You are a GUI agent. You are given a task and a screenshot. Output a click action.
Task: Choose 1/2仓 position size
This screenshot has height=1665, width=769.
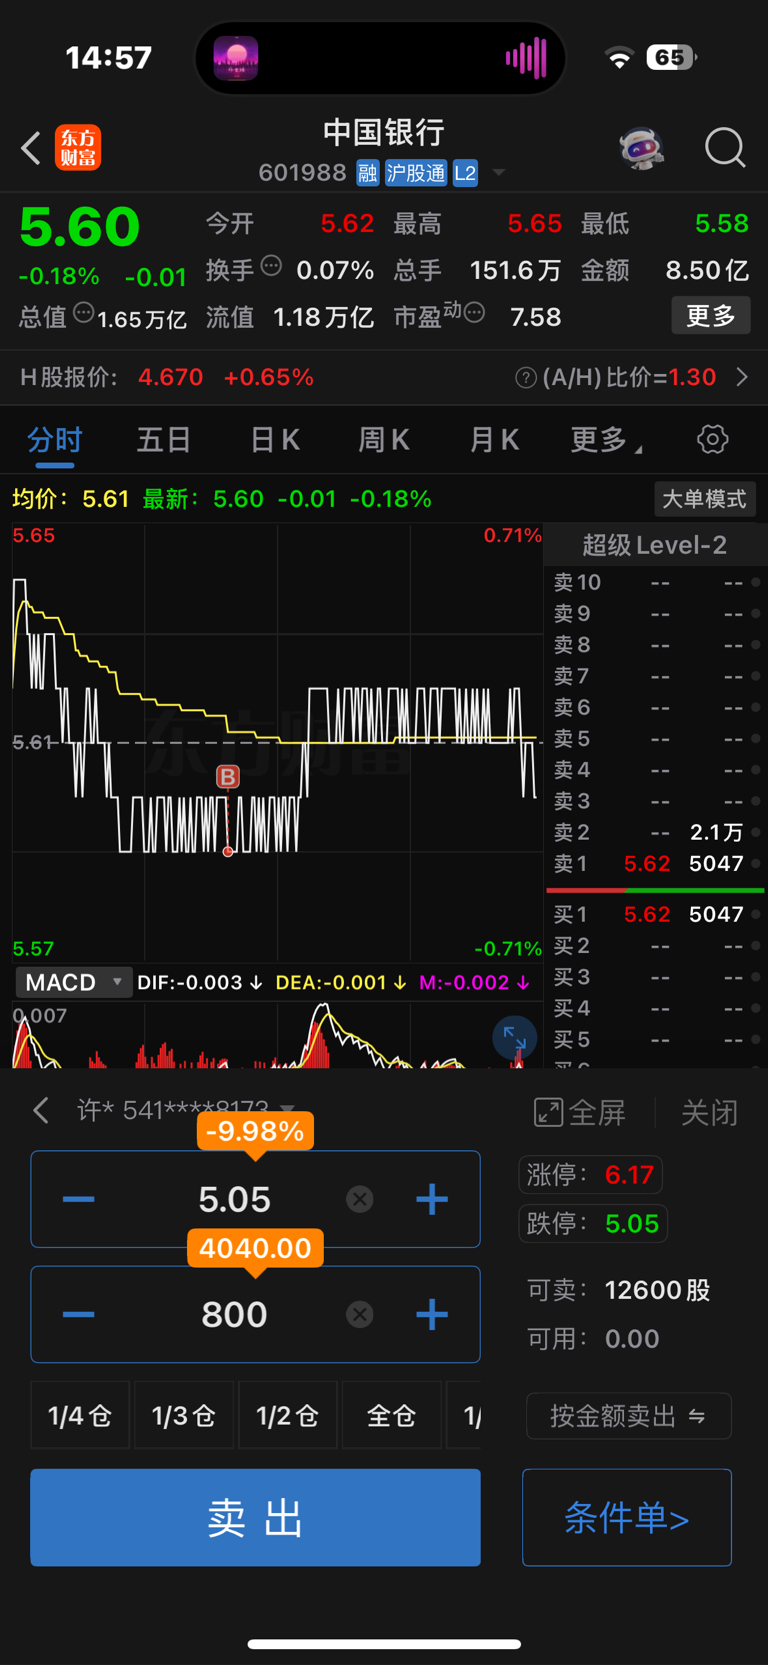288,1415
